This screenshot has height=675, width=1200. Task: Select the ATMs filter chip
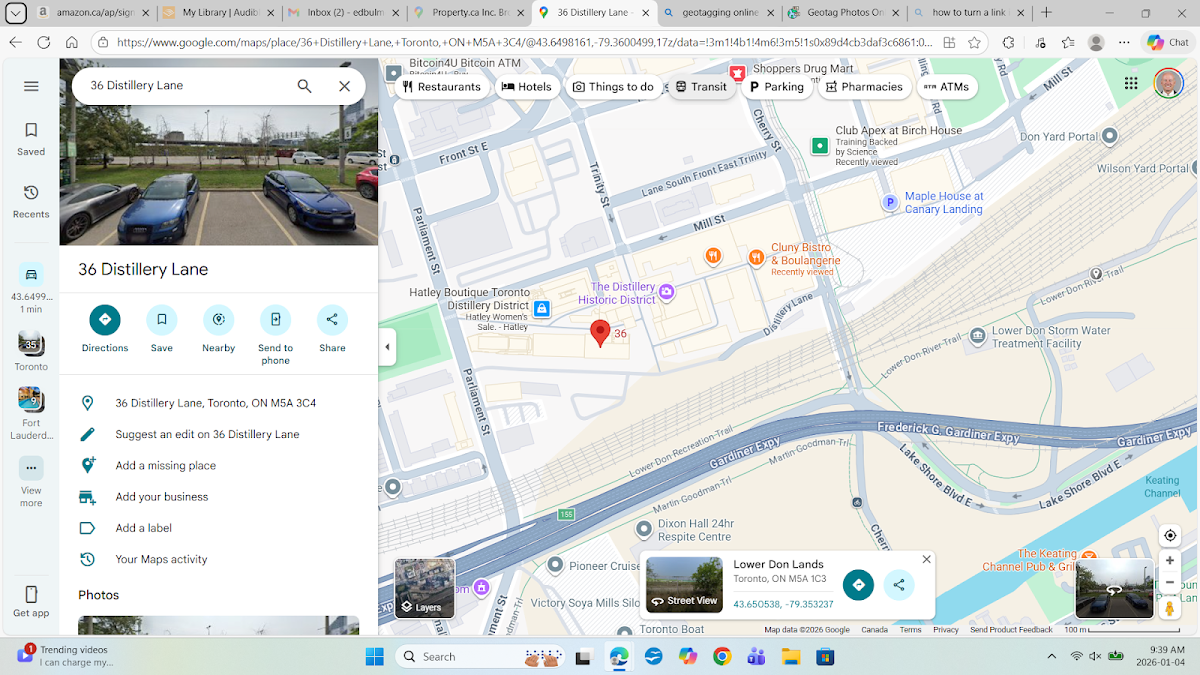(946, 87)
